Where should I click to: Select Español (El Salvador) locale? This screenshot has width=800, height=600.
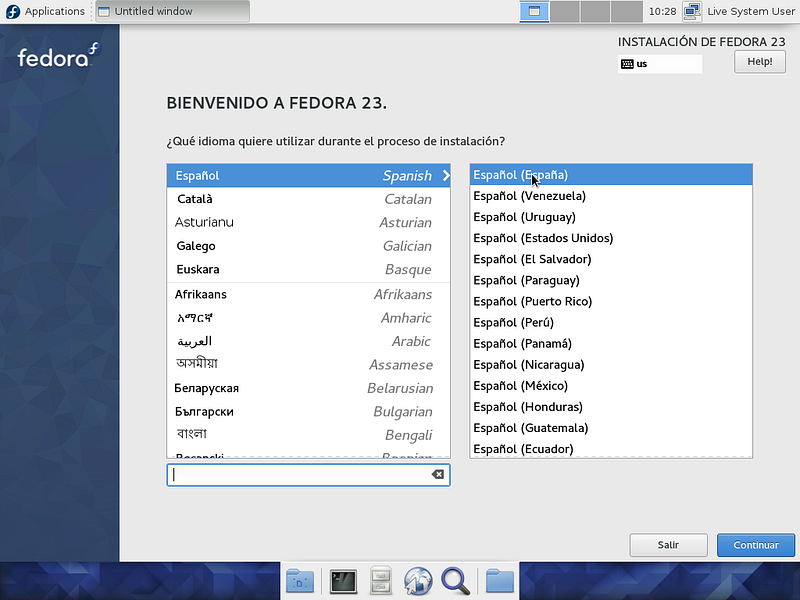[x=611, y=259]
